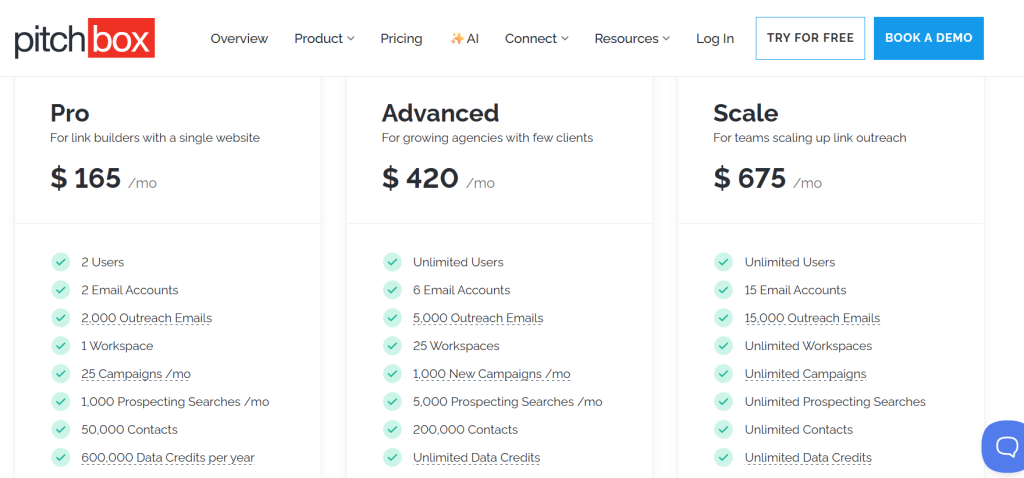
Task: Click the 50,000 Contacts text
Action: [x=129, y=430]
